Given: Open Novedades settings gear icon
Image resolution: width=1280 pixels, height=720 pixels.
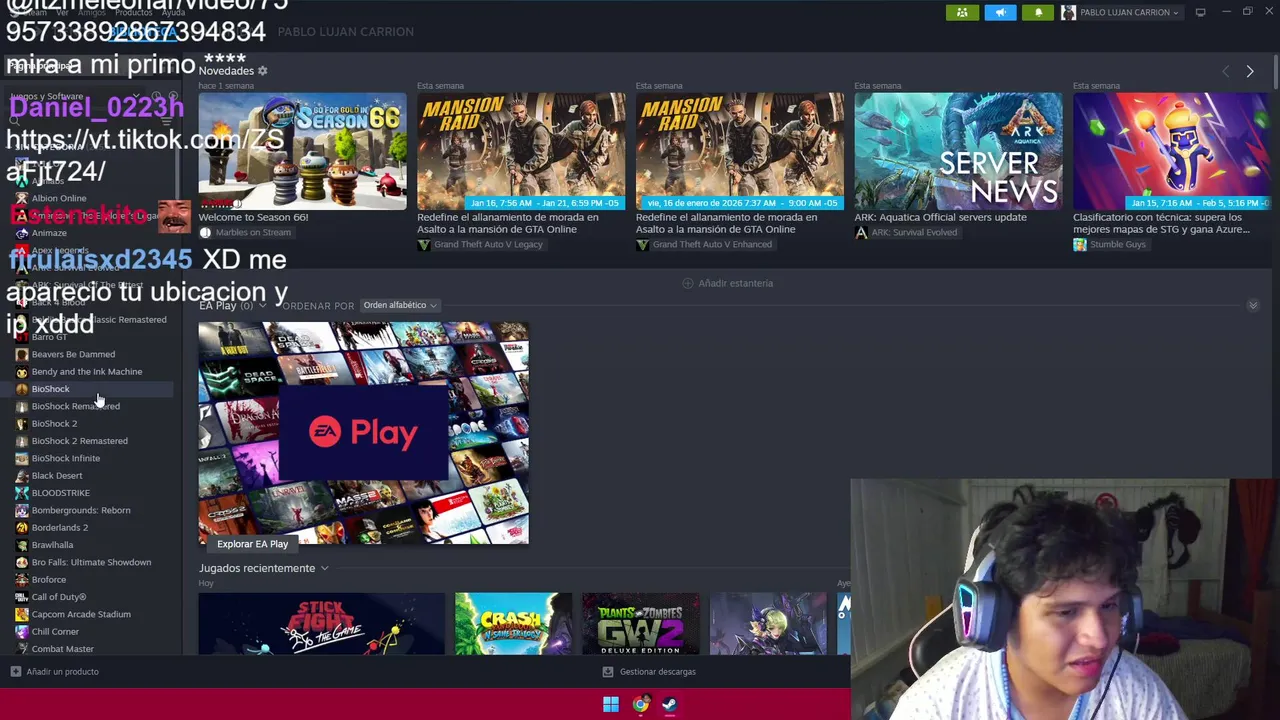Looking at the screenshot, I should [263, 71].
